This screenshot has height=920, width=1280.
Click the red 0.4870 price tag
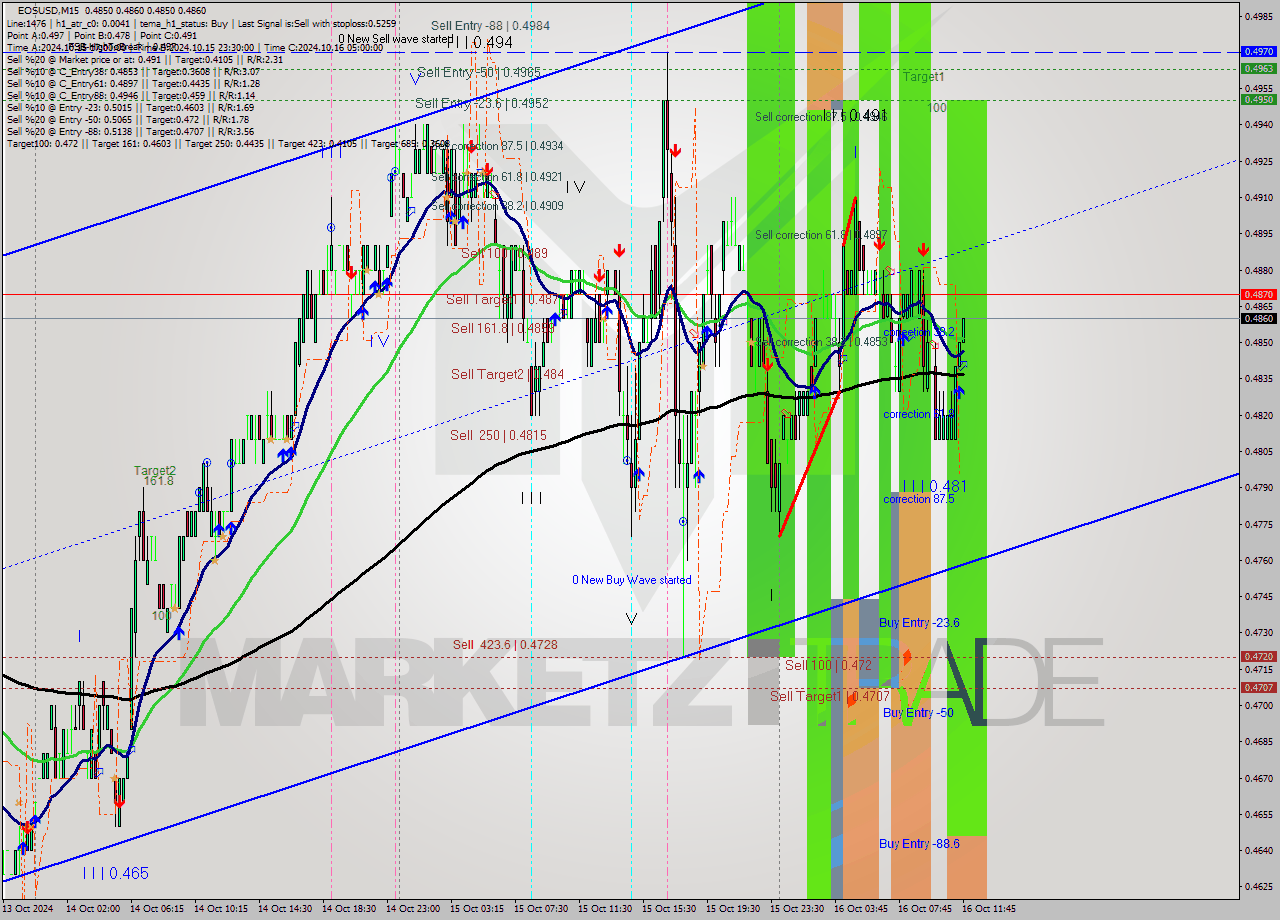[x=1258, y=294]
